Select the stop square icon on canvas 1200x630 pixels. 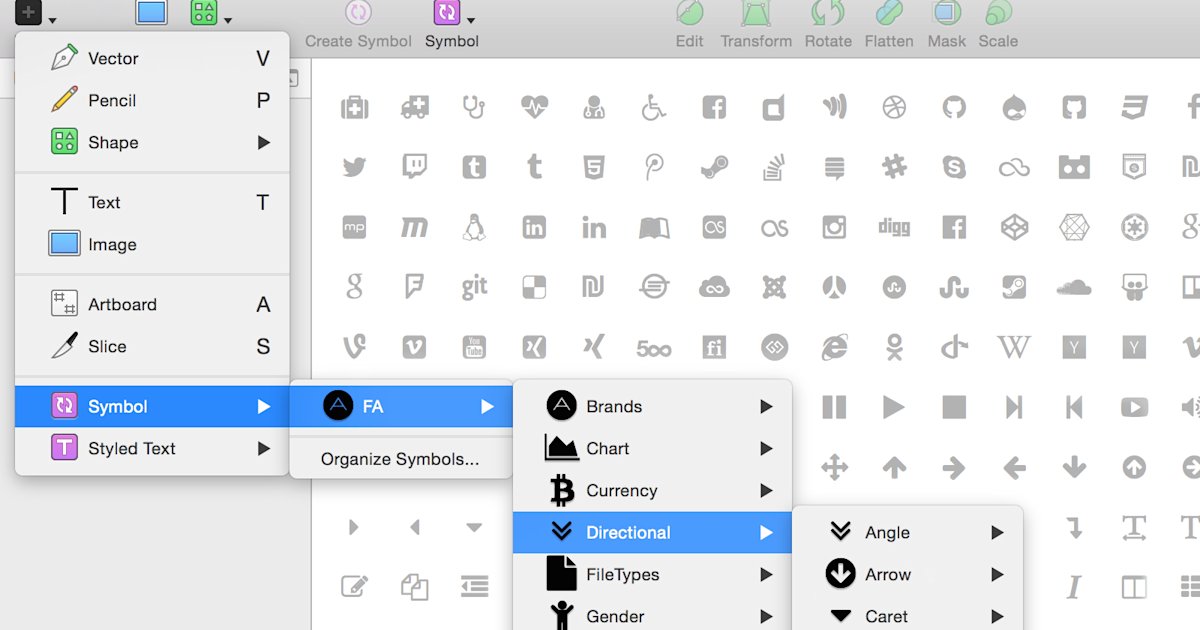pyautogui.click(x=954, y=407)
